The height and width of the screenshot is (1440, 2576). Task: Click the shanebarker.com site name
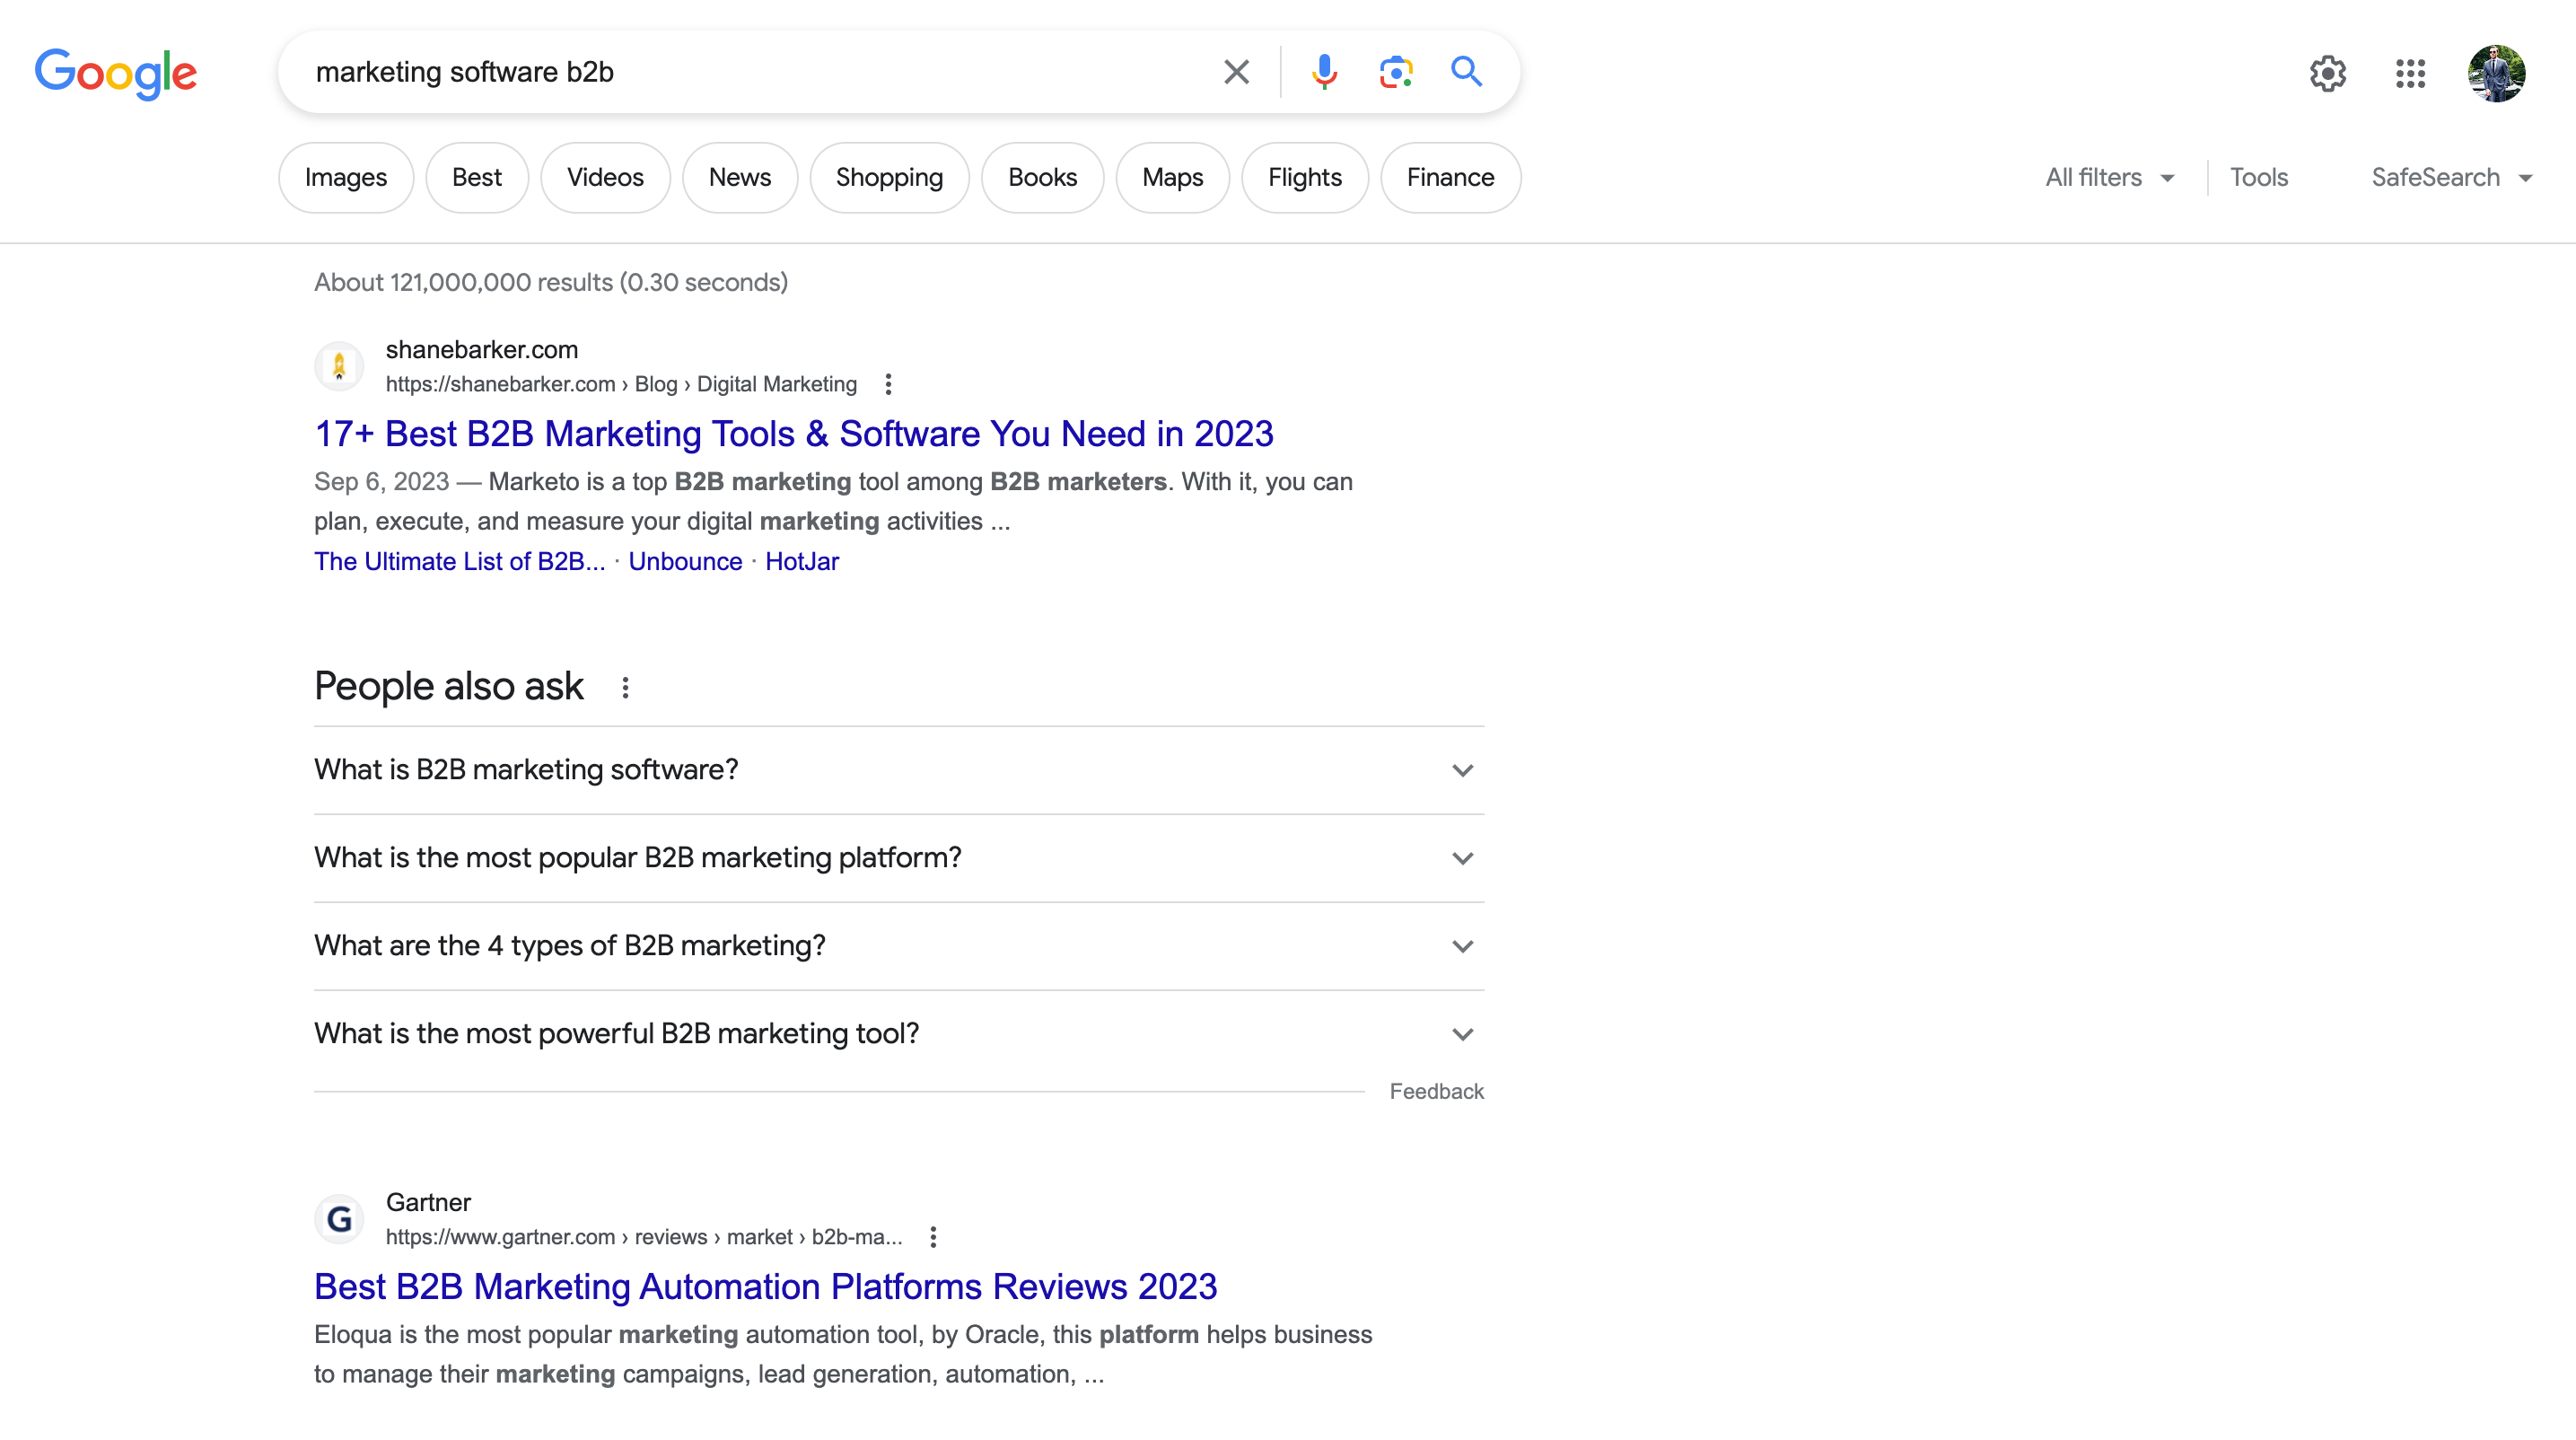(x=482, y=349)
